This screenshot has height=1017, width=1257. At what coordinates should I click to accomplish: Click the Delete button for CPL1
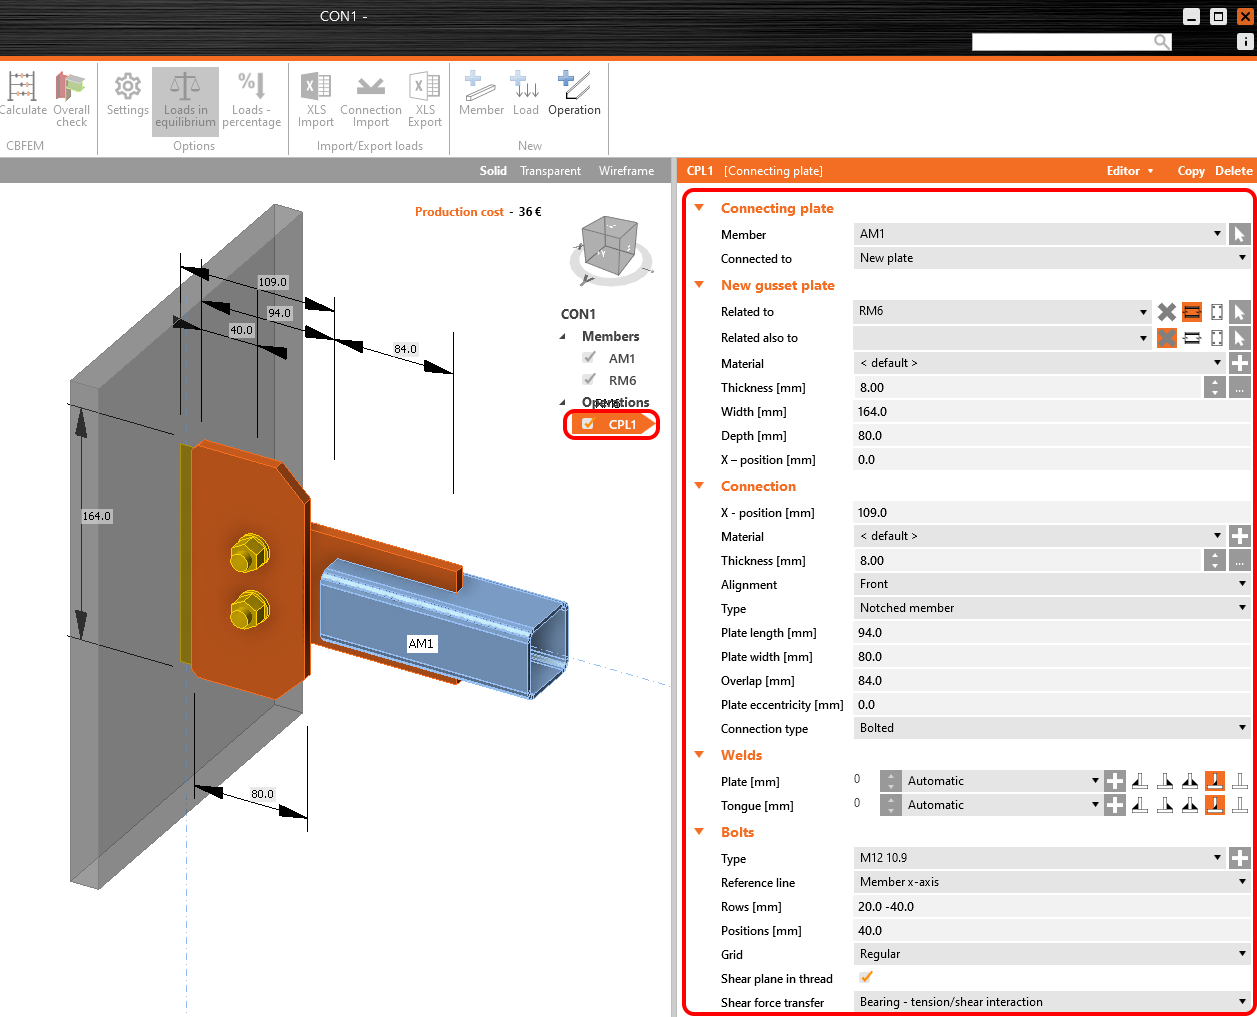[x=1233, y=171]
